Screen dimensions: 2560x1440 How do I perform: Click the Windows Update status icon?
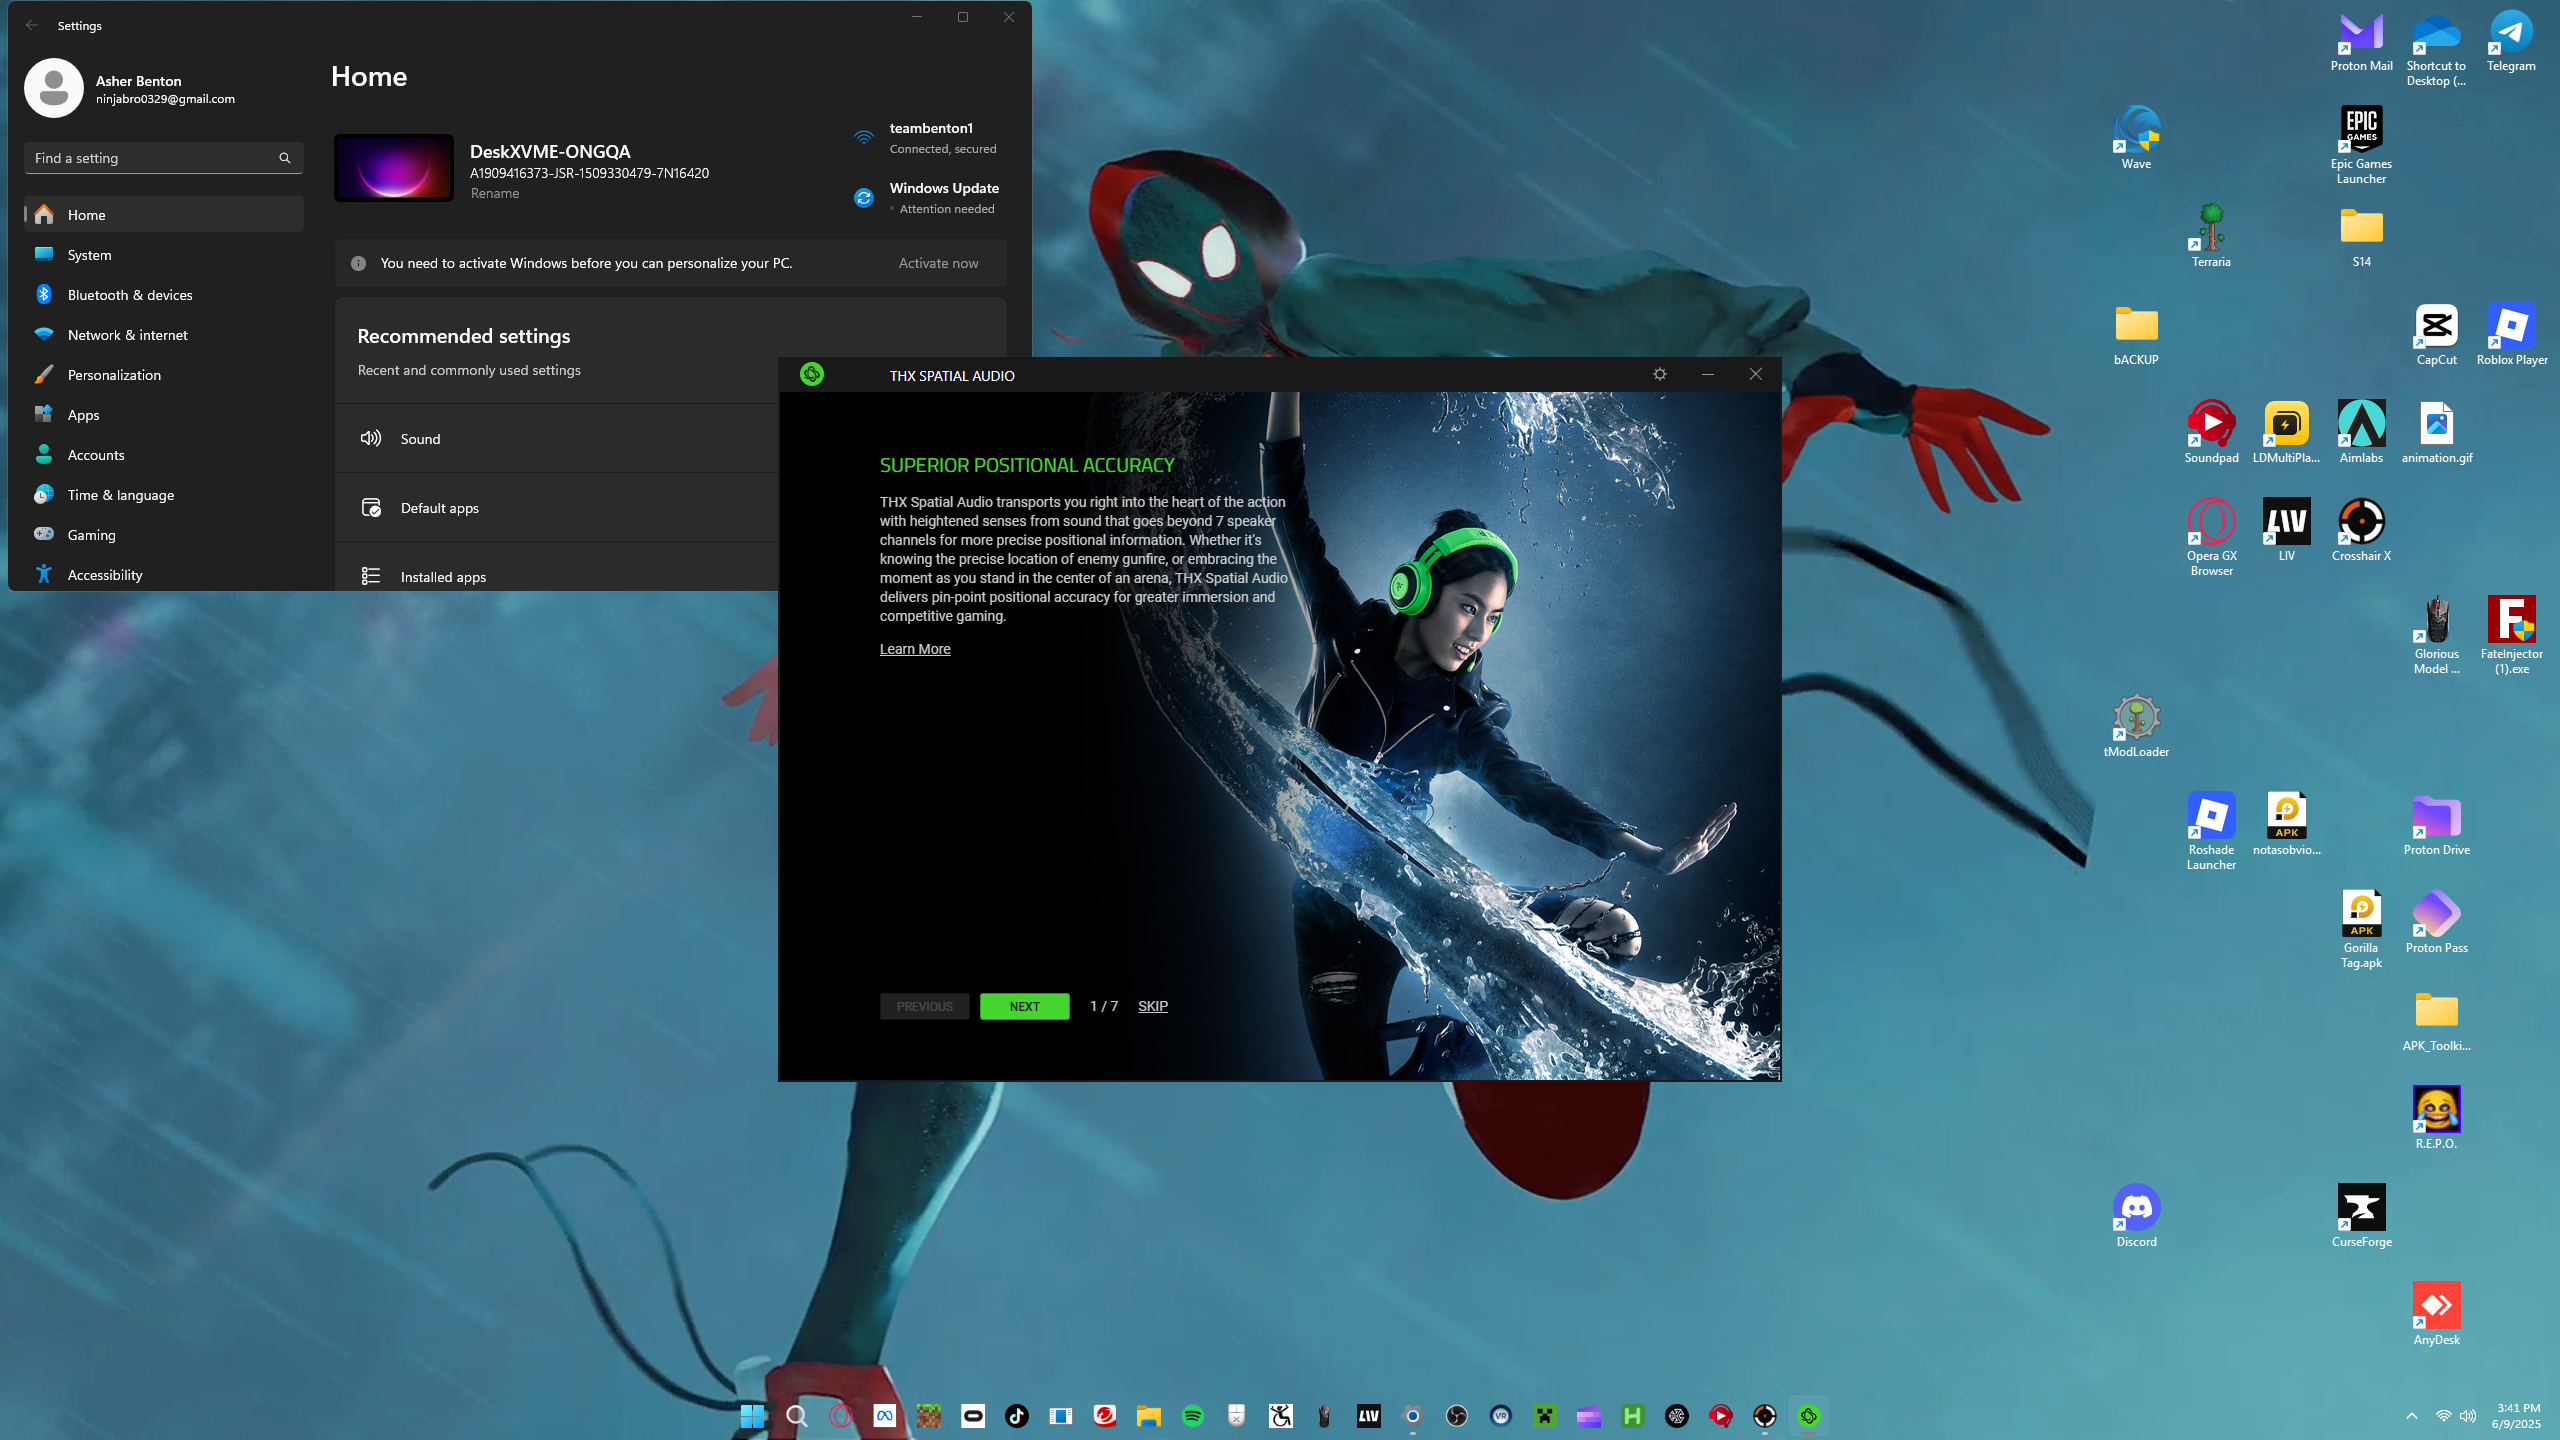(864, 198)
